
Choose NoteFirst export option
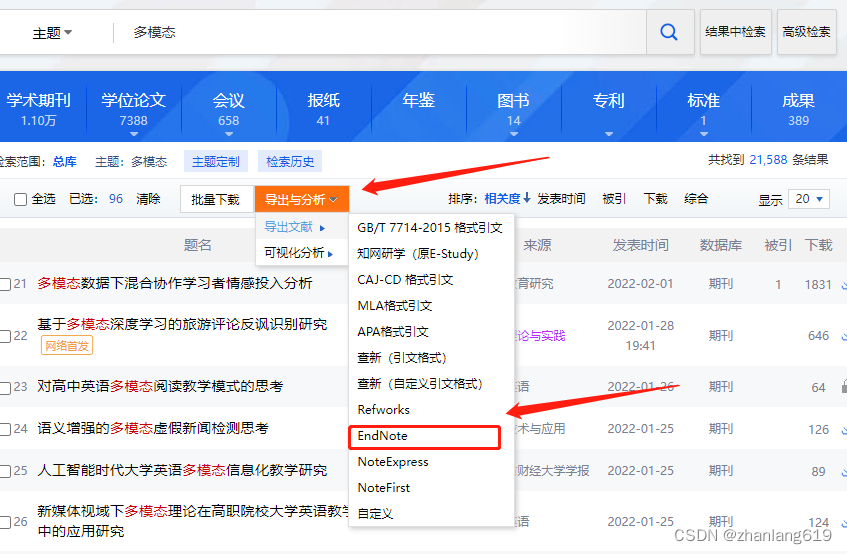tap(384, 488)
